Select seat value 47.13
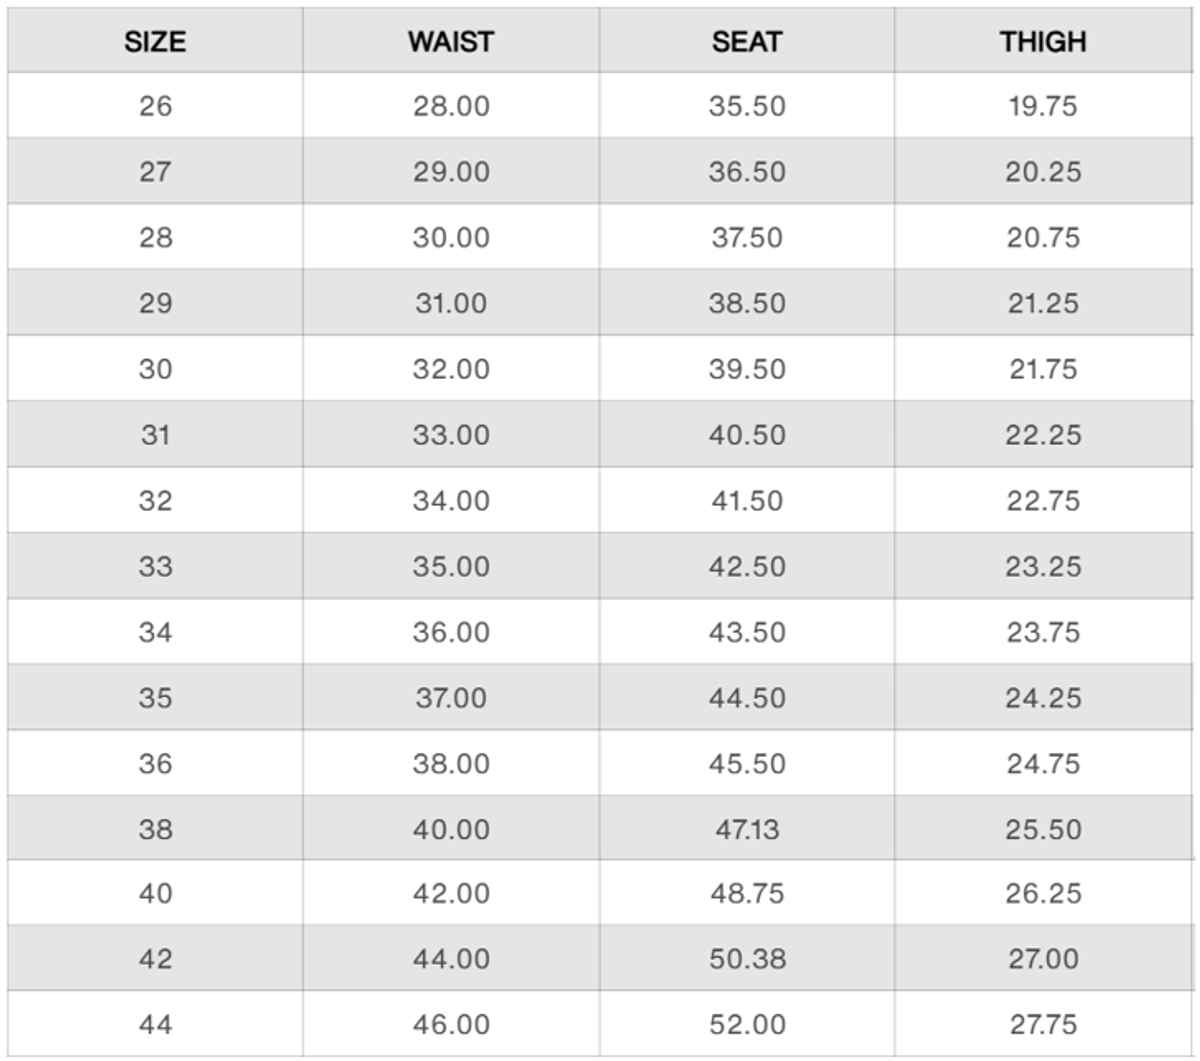The height and width of the screenshot is (1061, 1200). pos(747,830)
